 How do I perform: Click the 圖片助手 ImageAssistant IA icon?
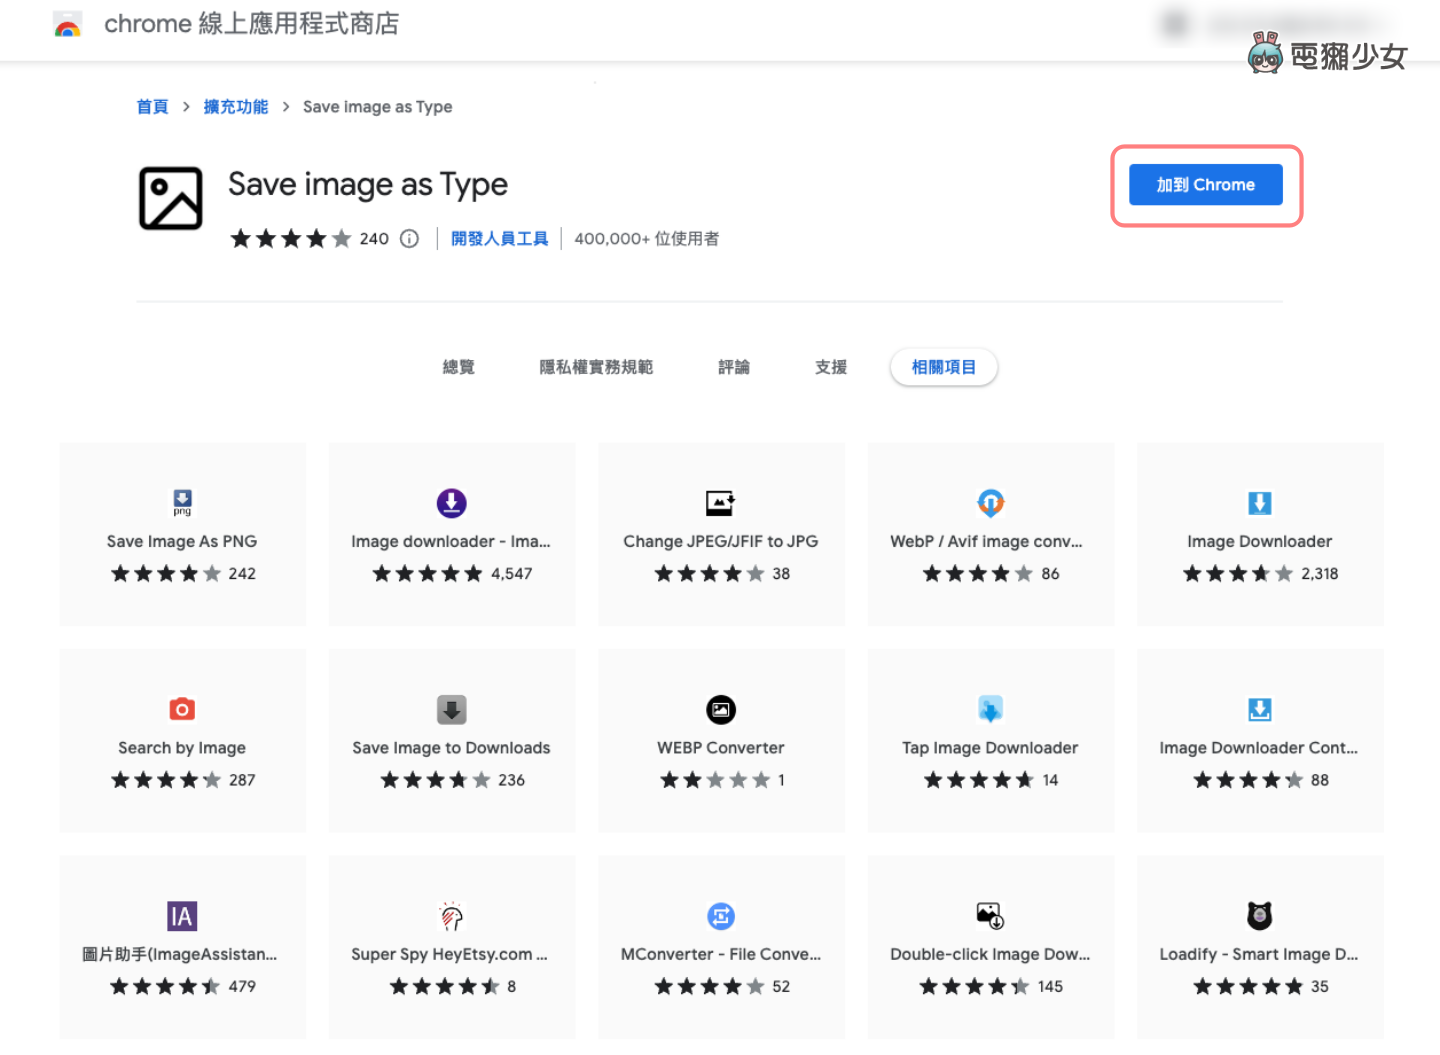(182, 916)
